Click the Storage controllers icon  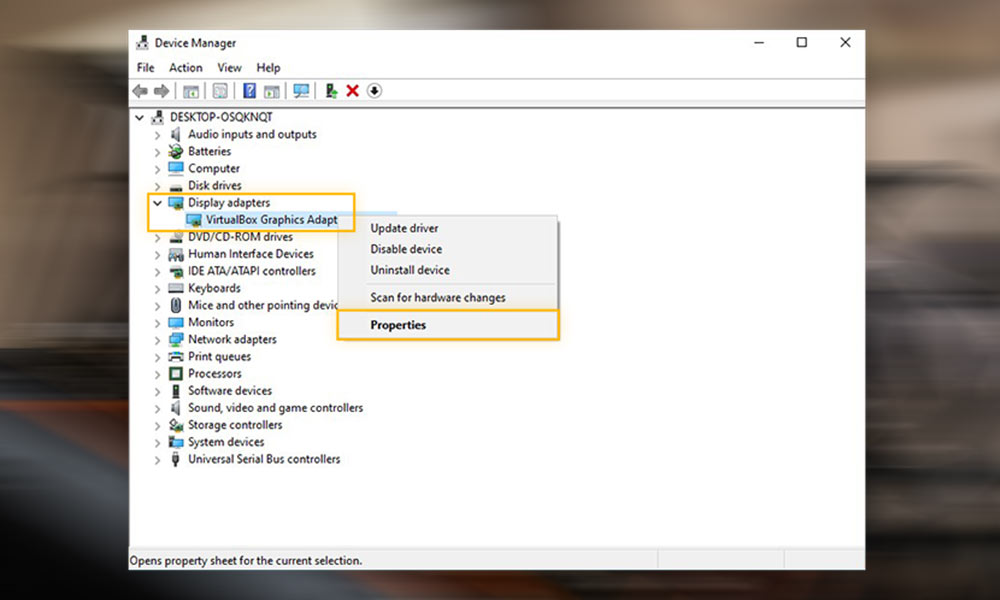click(x=175, y=425)
